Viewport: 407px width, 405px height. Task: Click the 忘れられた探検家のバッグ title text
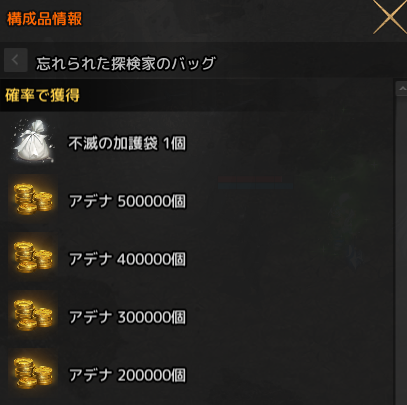pos(126,63)
